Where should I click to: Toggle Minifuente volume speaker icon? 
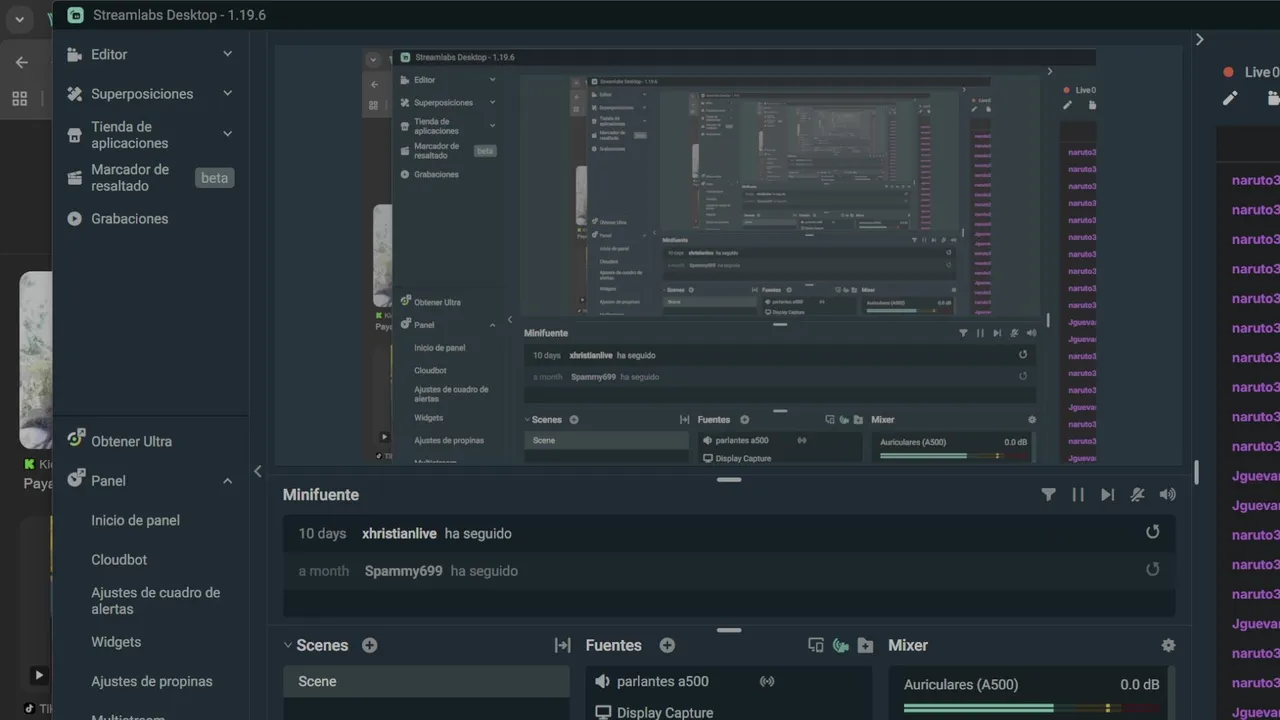[x=1167, y=494]
